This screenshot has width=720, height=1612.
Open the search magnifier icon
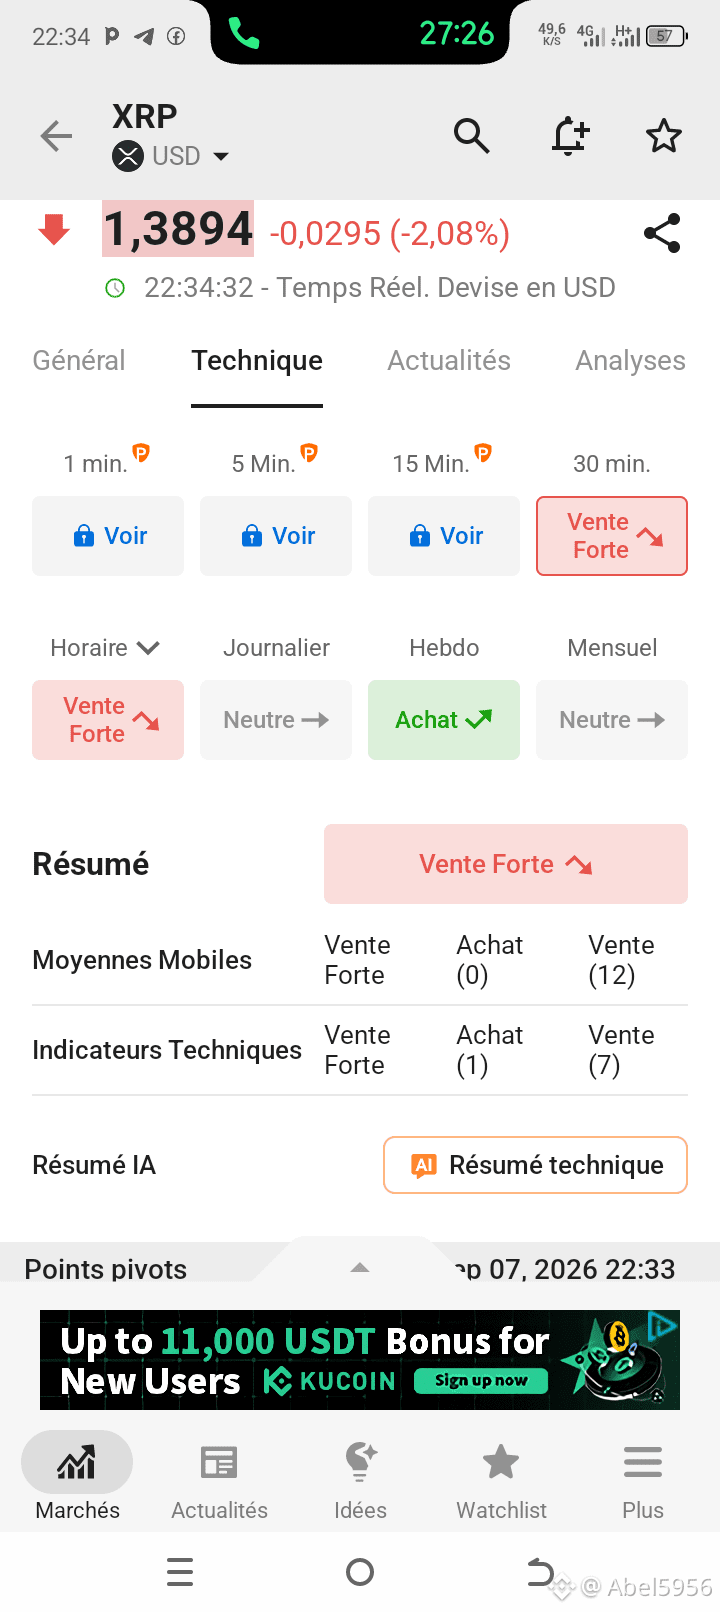coord(471,135)
